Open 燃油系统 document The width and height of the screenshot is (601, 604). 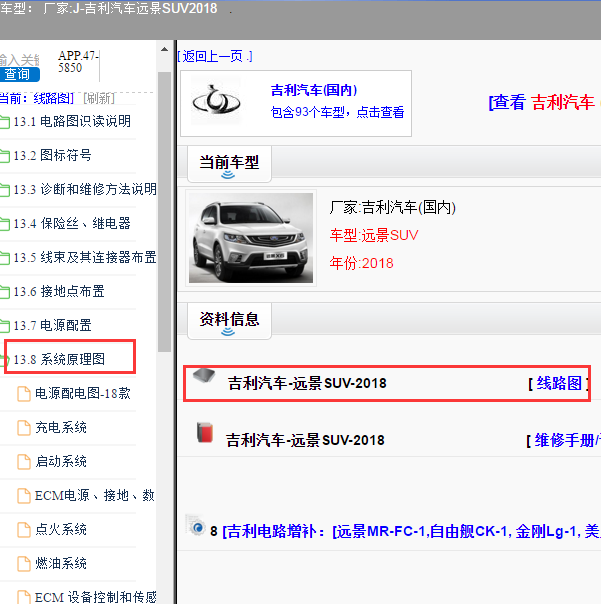[x=61, y=564]
